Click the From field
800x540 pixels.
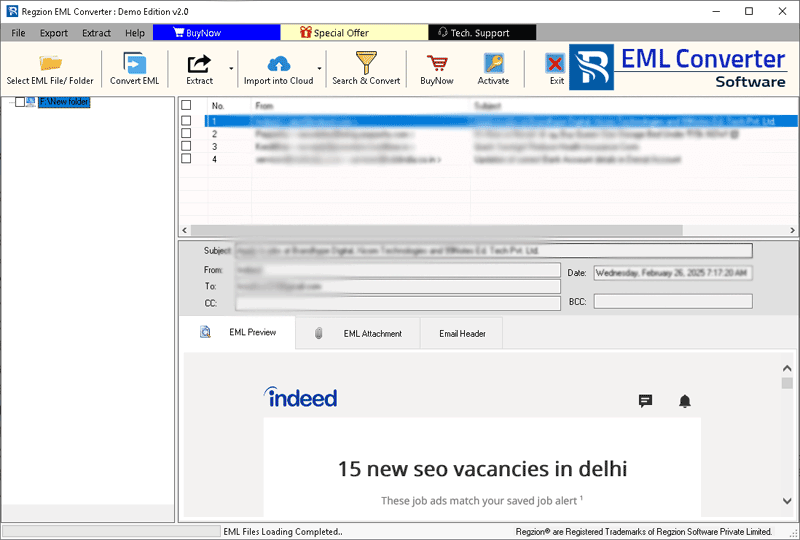tap(398, 269)
